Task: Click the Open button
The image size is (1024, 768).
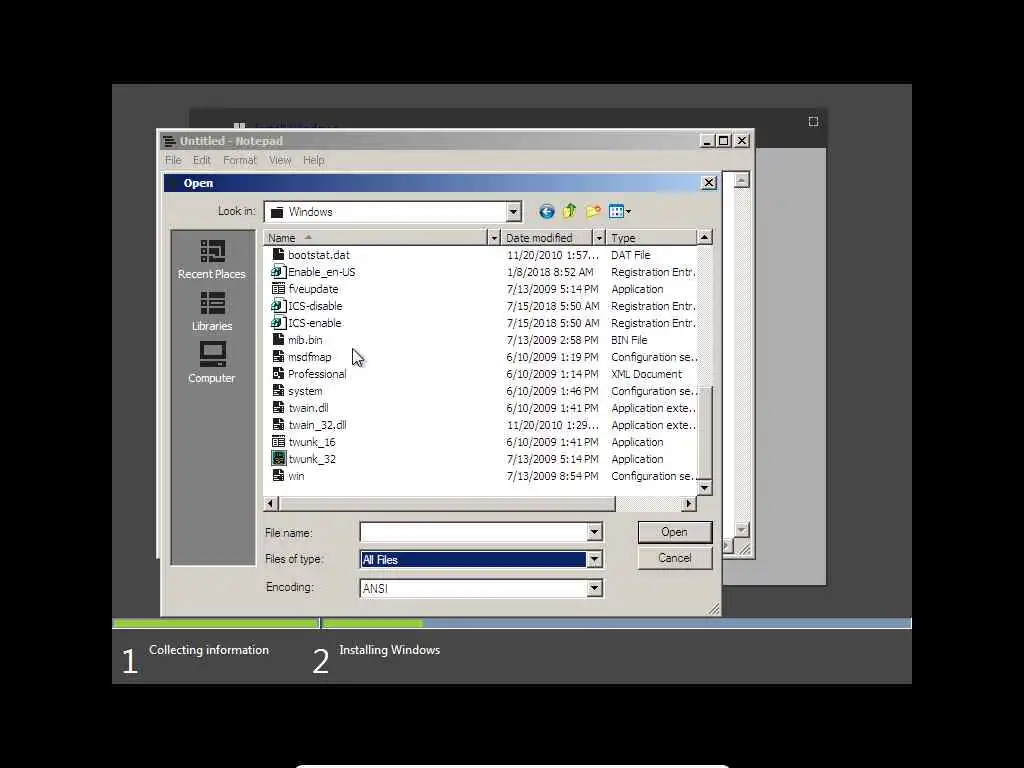Action: click(675, 532)
